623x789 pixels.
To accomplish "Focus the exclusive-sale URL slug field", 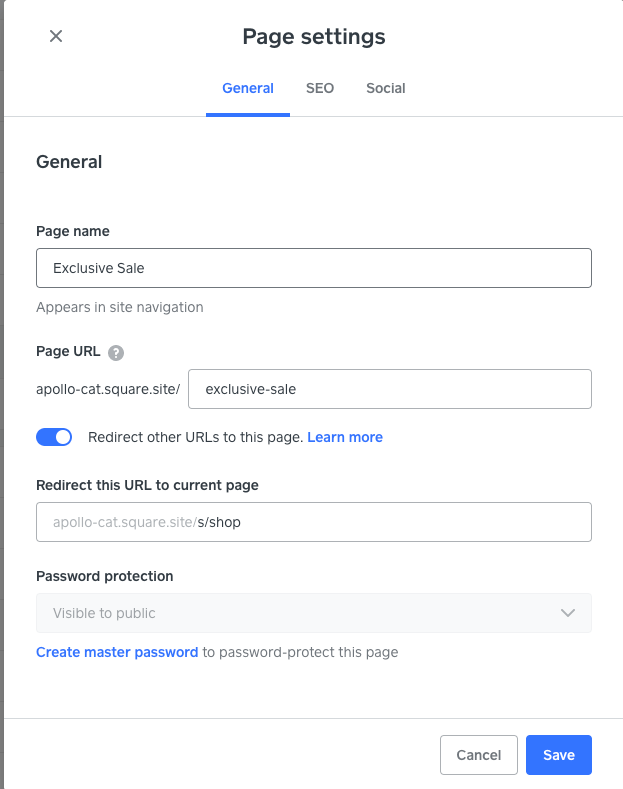I will click(389, 389).
